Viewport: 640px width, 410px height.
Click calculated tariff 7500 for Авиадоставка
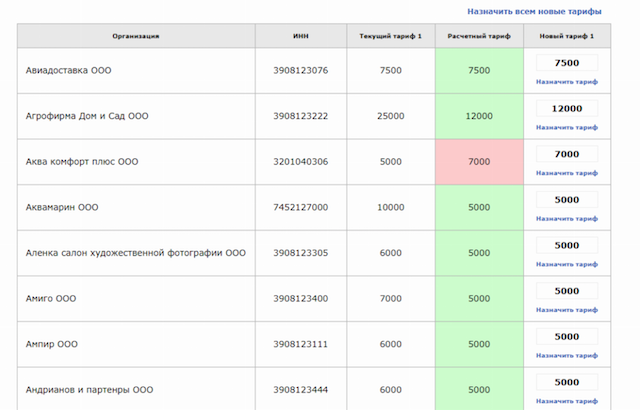click(x=479, y=71)
